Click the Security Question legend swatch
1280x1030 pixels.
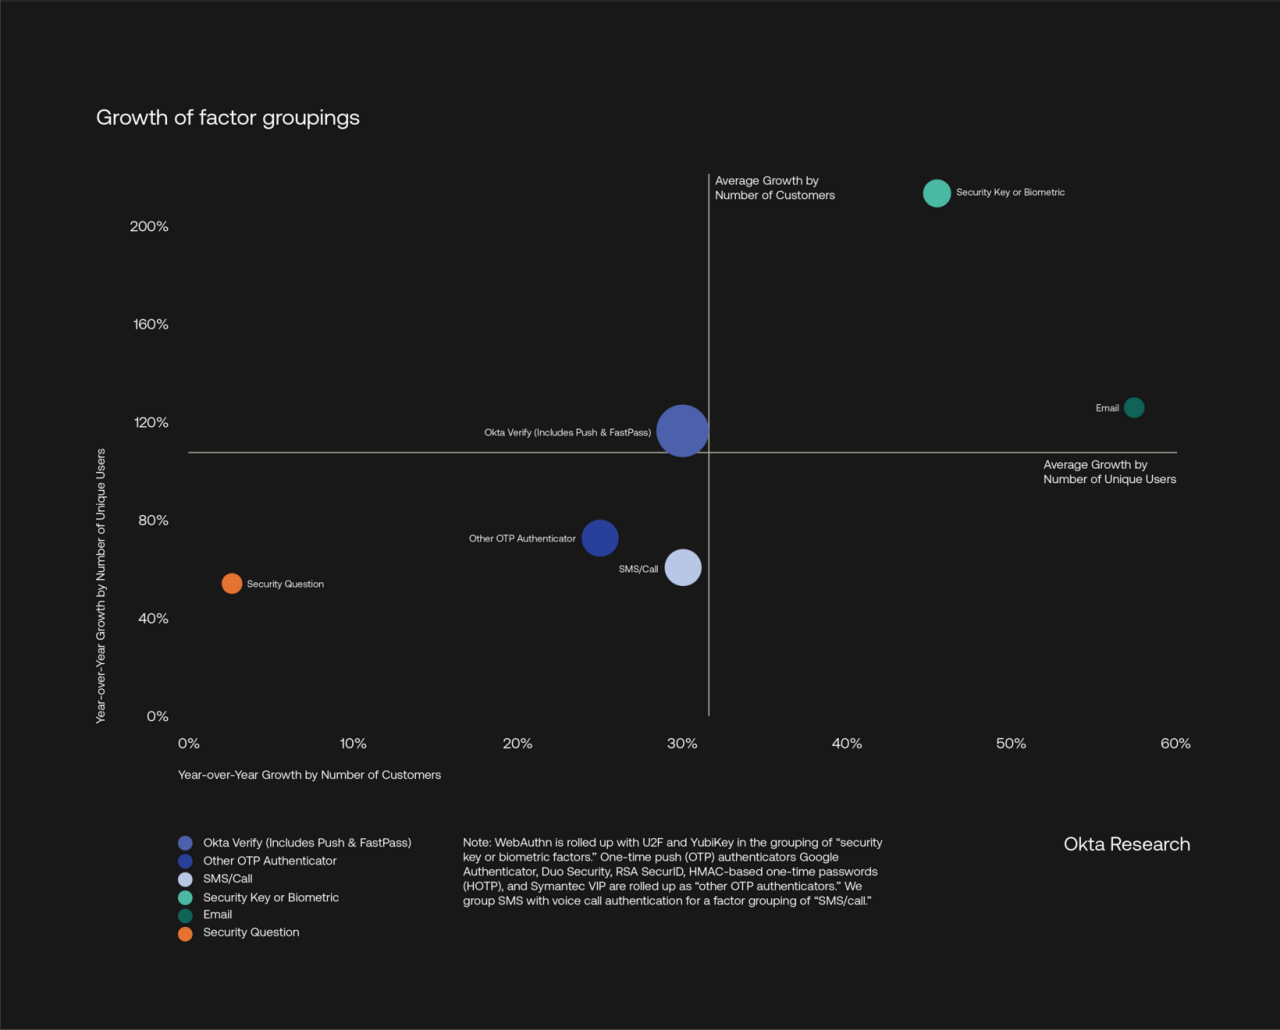[185, 934]
